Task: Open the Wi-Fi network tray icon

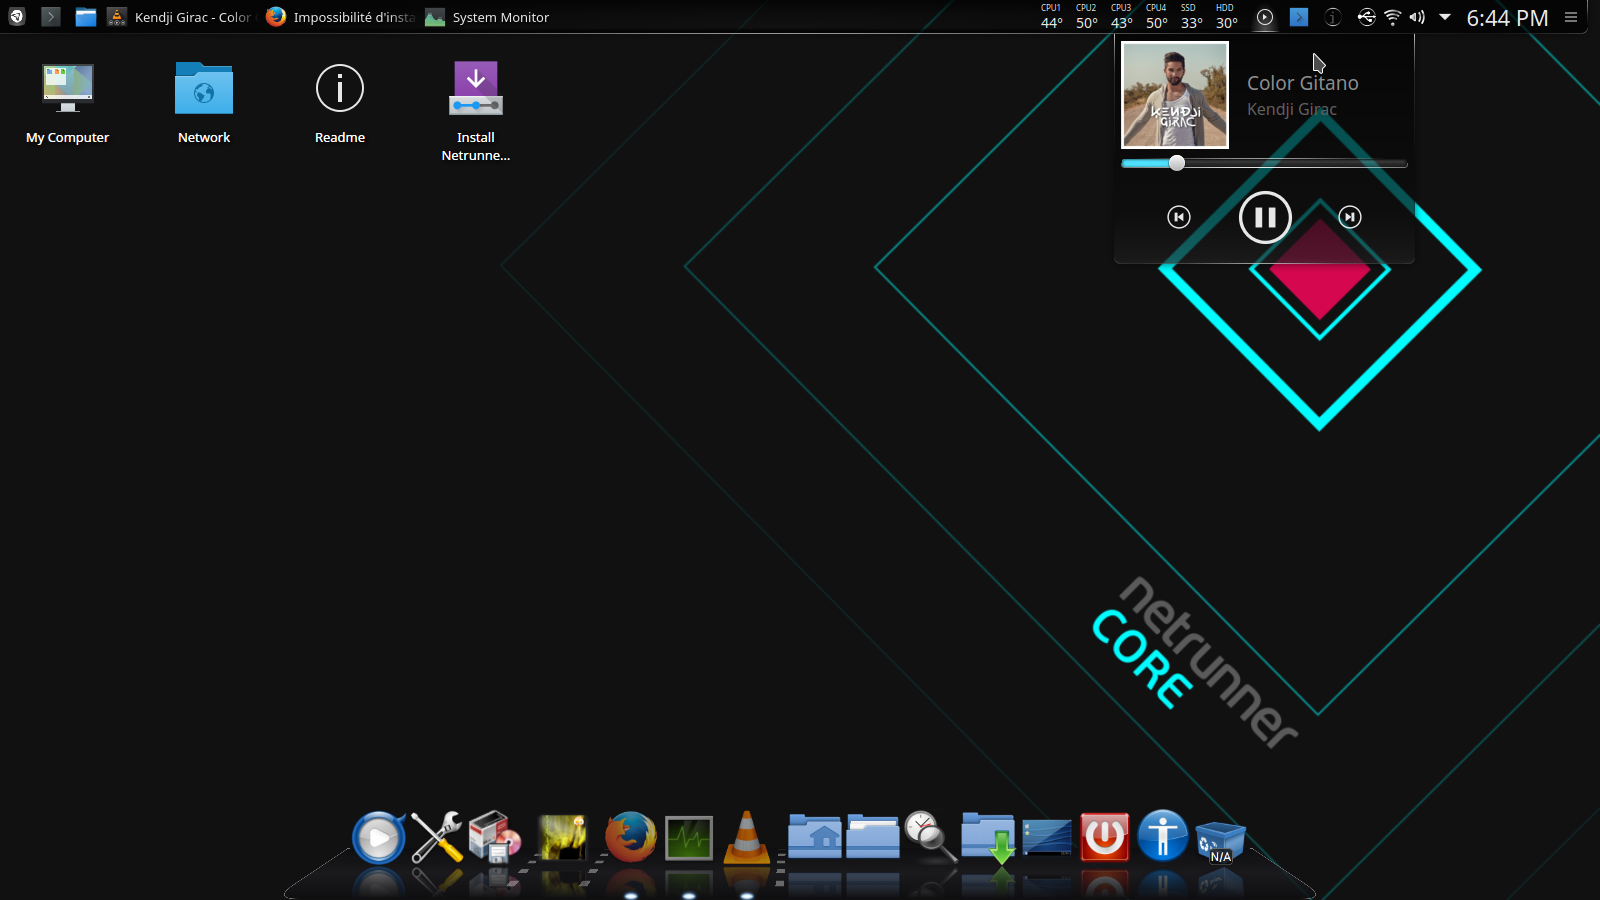Action: click(x=1392, y=17)
